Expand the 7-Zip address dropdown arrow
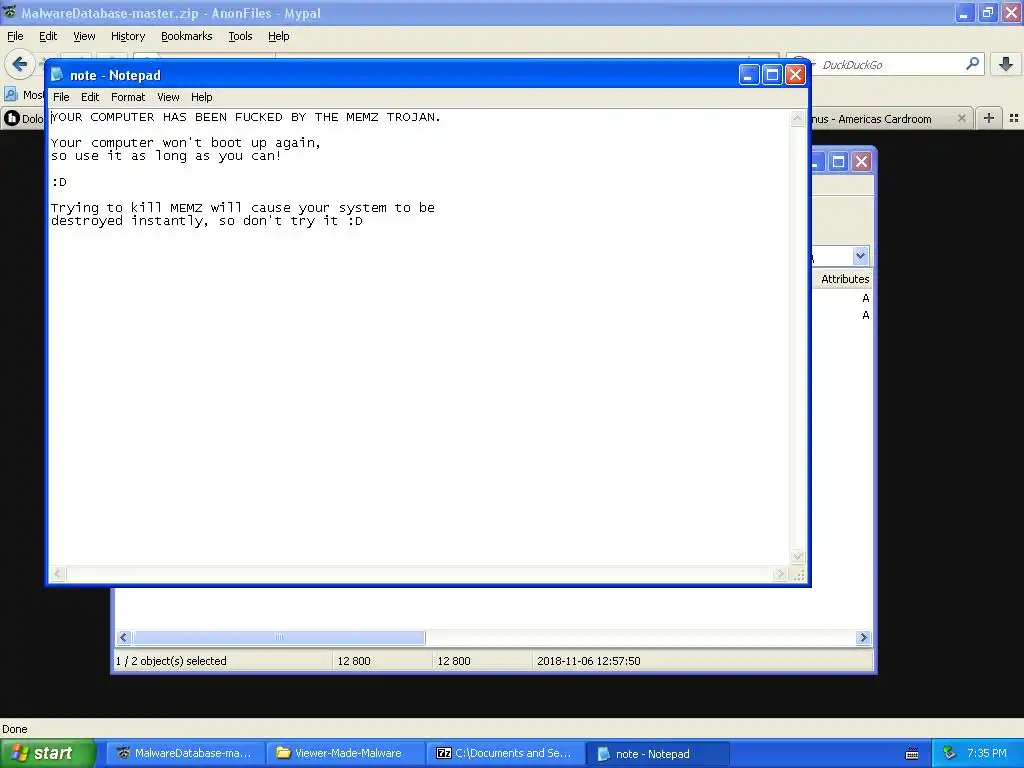Viewport: 1024px width, 768px height. coord(860,255)
